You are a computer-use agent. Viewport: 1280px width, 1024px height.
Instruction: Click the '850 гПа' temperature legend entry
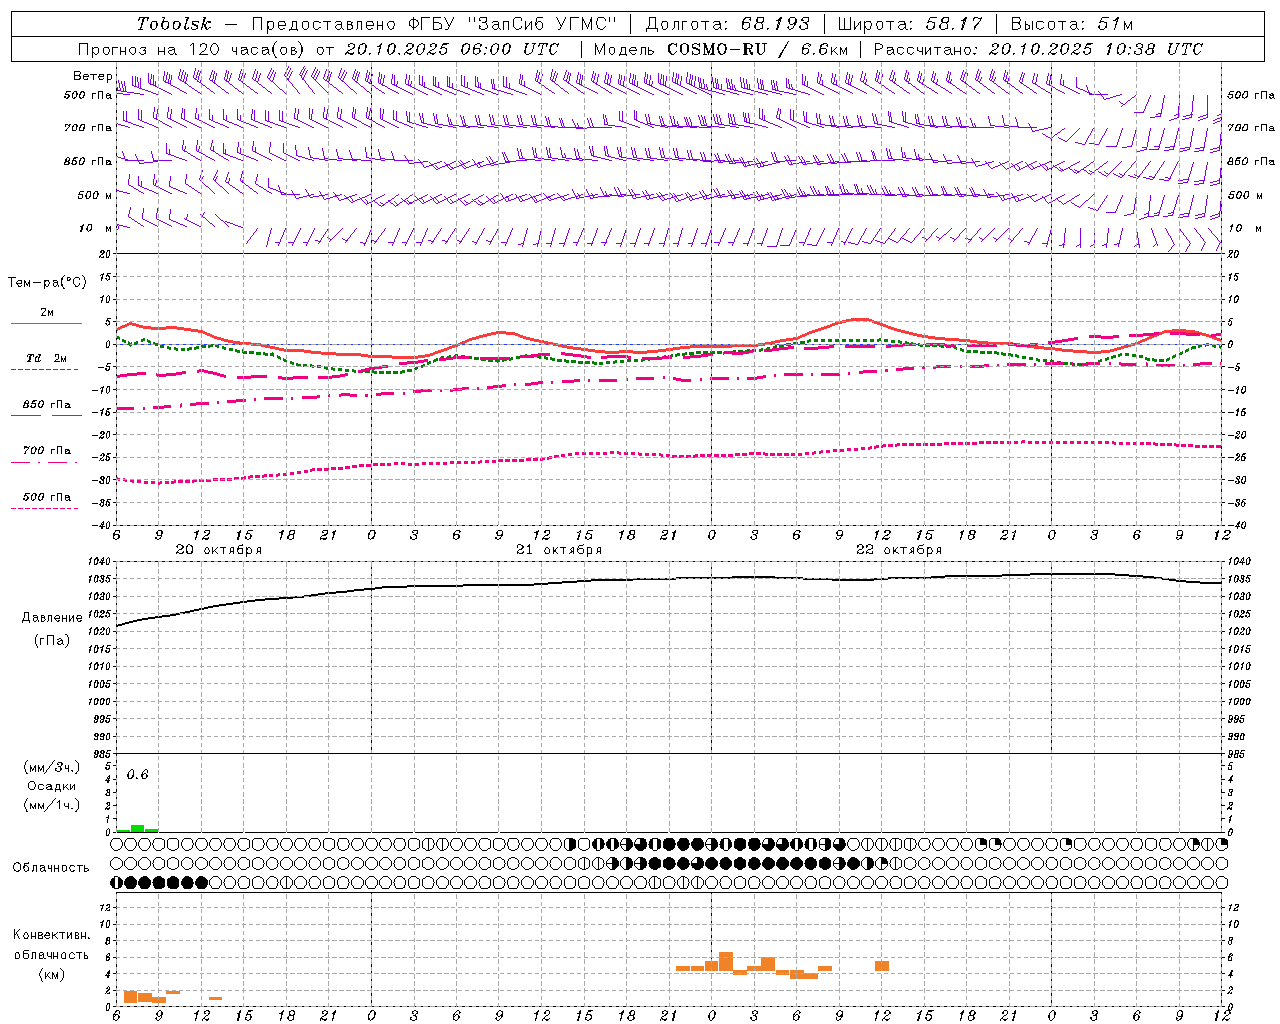coord(47,405)
